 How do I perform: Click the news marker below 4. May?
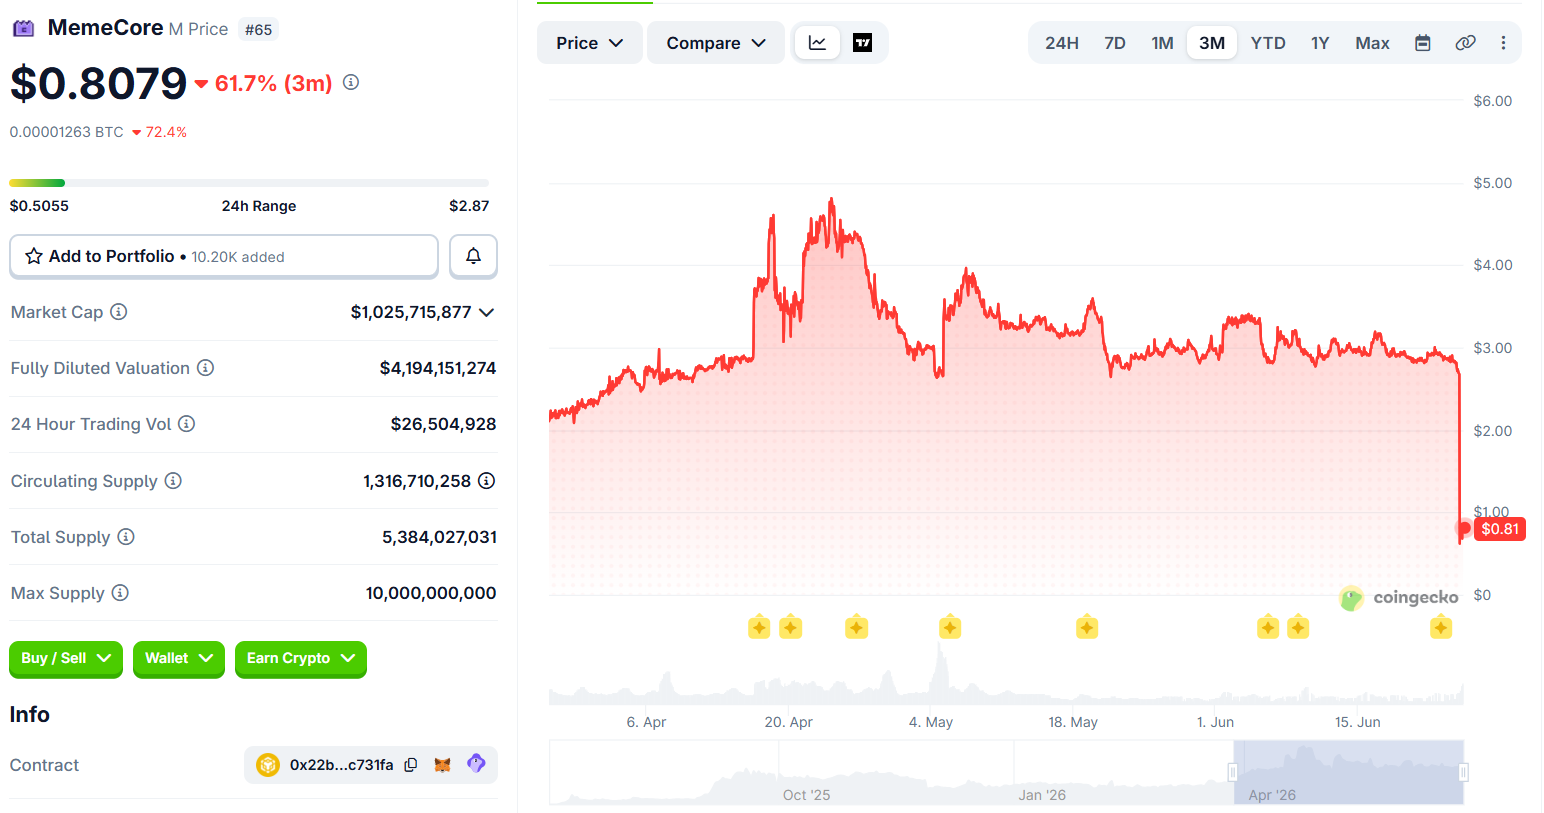[x=950, y=627]
